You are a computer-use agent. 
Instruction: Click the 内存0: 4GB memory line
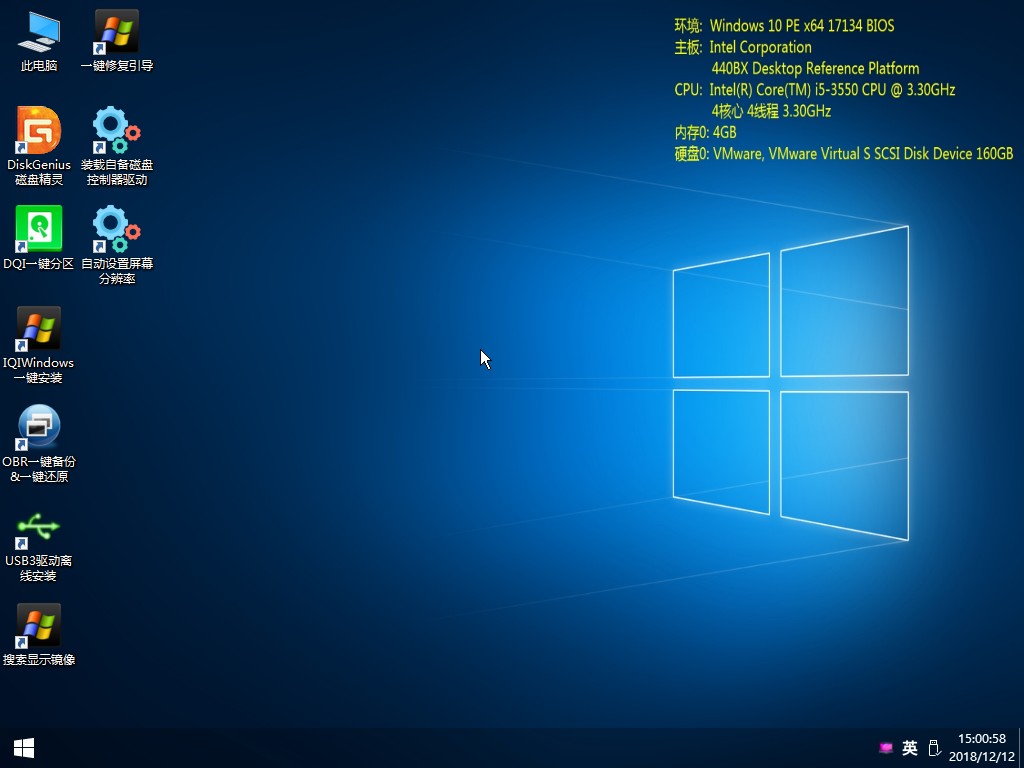[x=705, y=133]
